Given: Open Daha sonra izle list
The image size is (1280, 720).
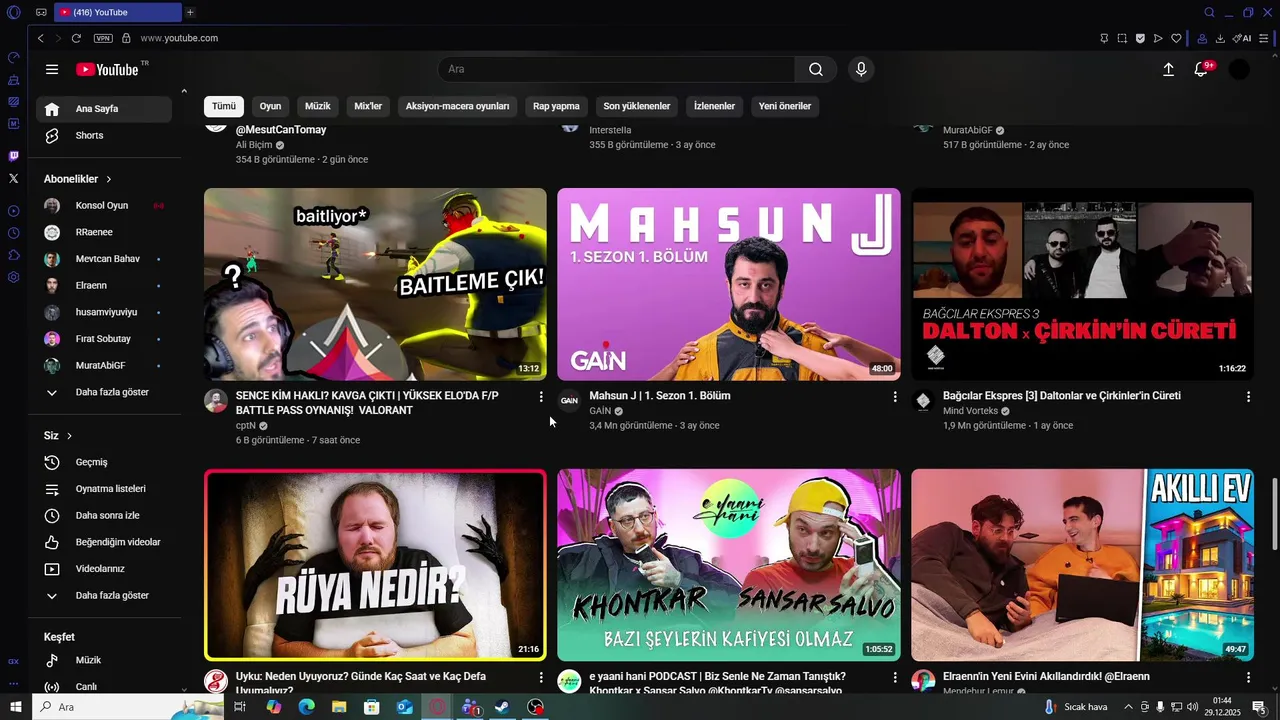Looking at the screenshot, I should (x=104, y=515).
